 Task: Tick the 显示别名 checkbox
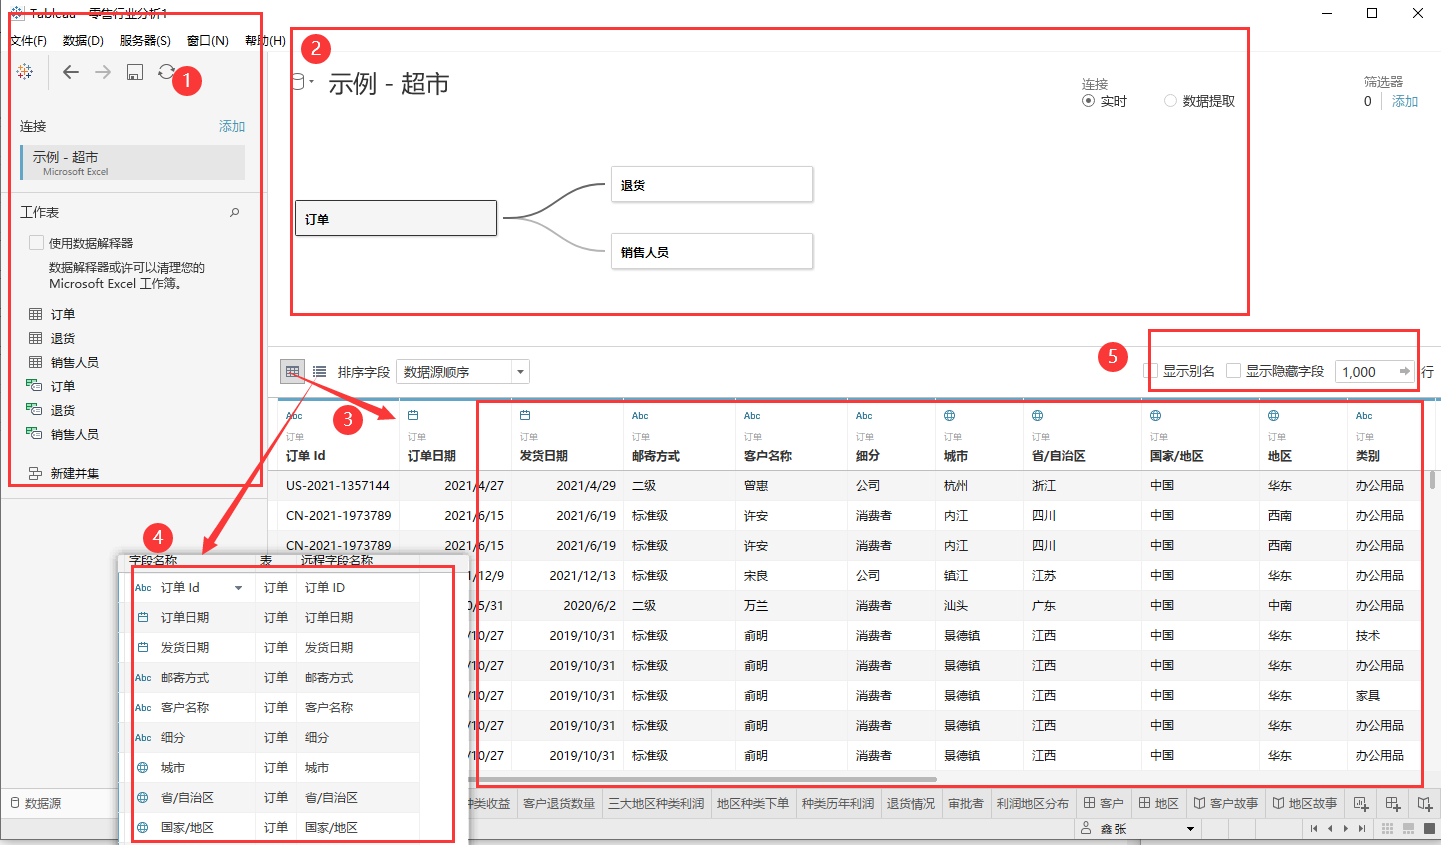[x=1150, y=371]
